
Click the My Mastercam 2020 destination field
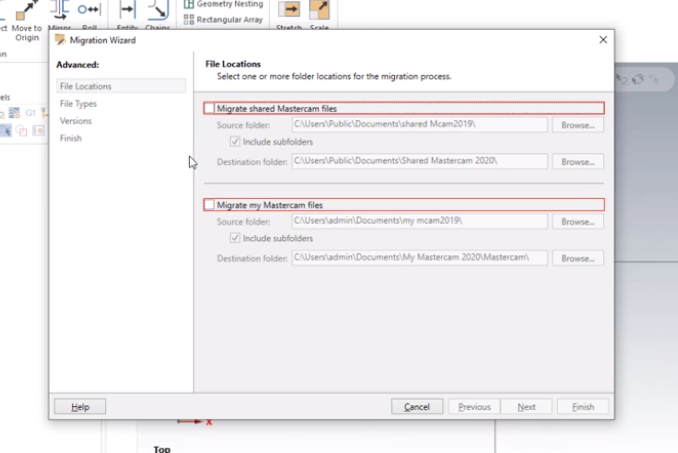coord(419,258)
